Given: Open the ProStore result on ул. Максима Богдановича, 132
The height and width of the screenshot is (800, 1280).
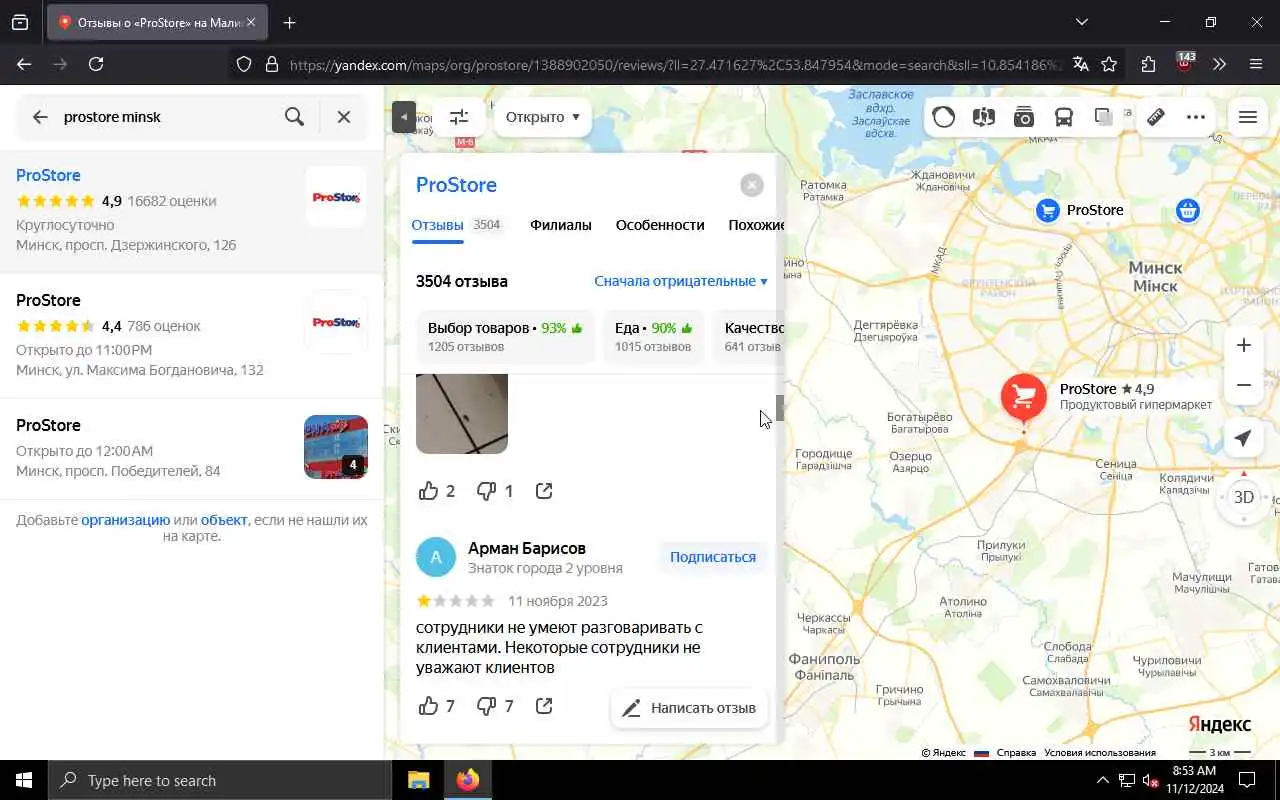Looking at the screenshot, I should [192, 335].
